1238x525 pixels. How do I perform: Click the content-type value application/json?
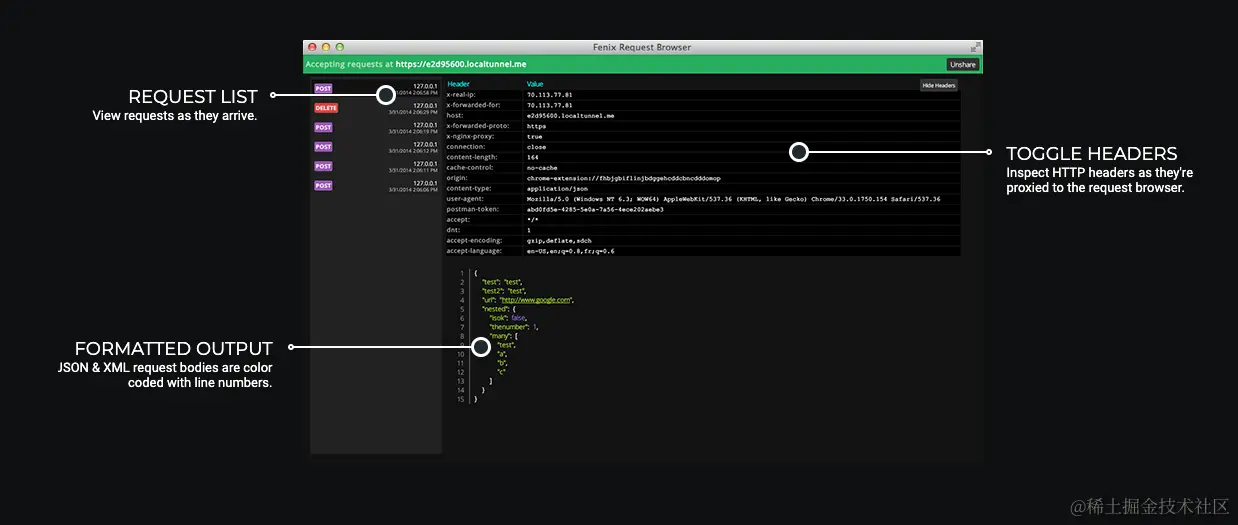pos(558,188)
